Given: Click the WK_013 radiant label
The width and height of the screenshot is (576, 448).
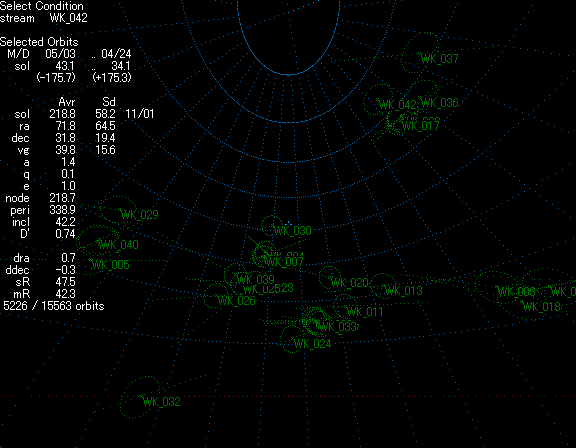Looking at the screenshot, I should [403, 291].
